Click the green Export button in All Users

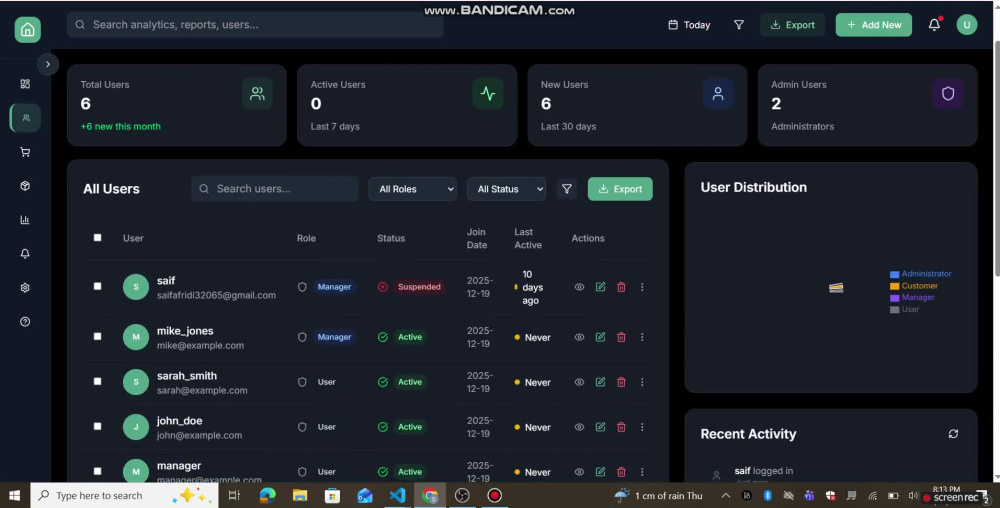tap(620, 189)
